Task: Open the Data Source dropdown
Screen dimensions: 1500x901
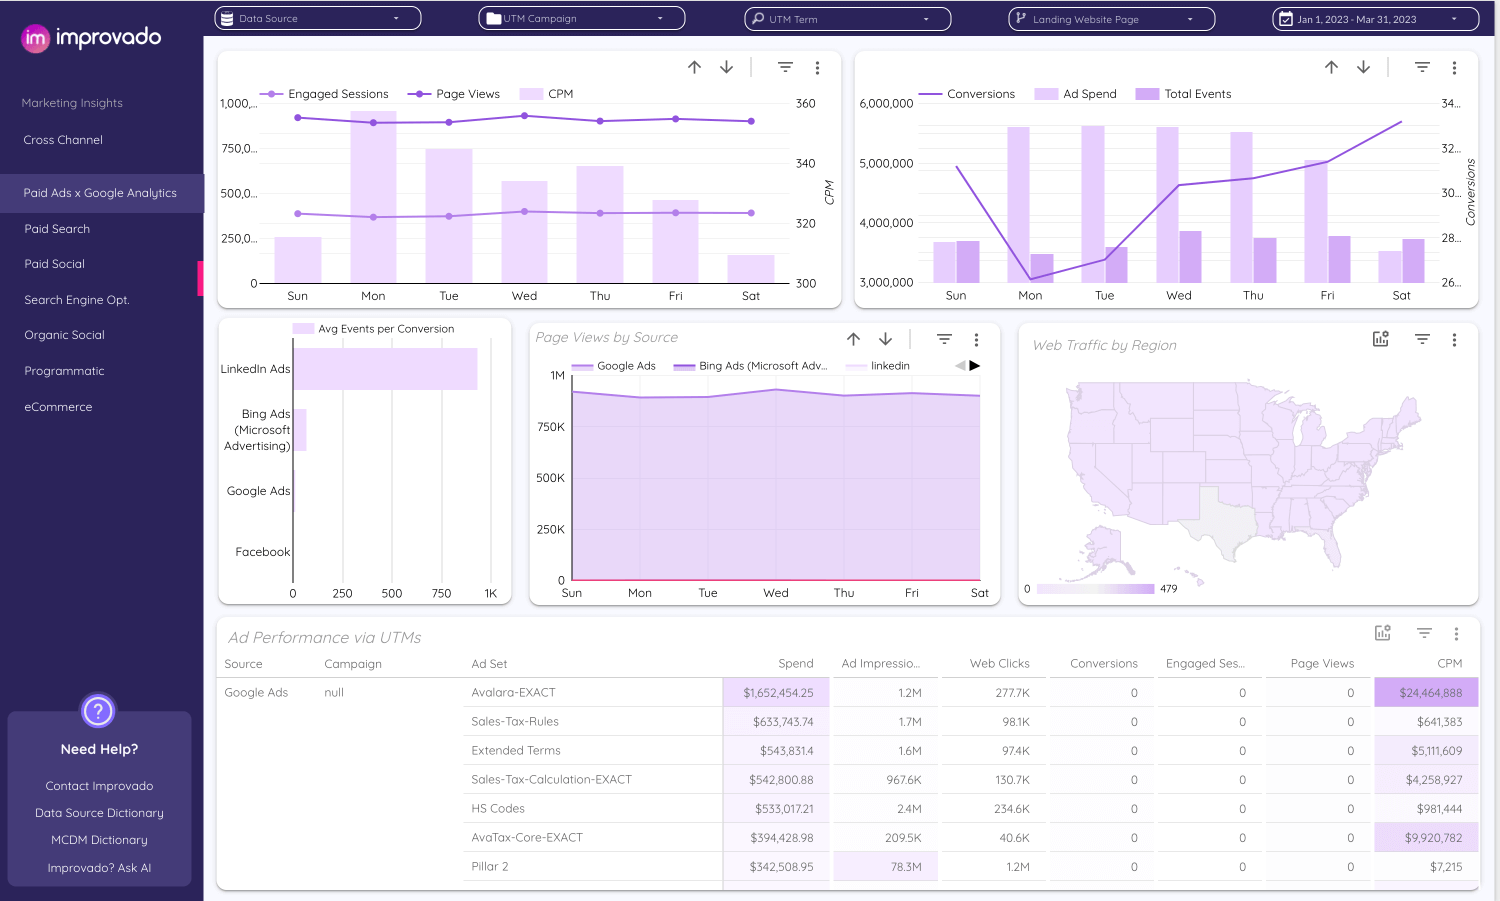Action: (x=317, y=18)
